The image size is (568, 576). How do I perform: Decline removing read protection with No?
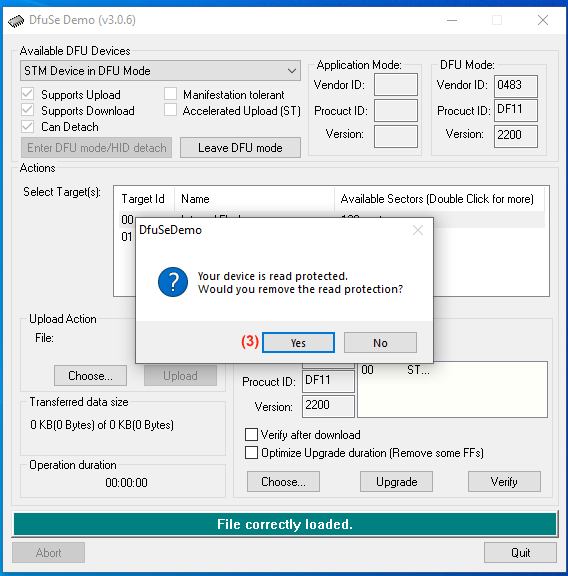pos(380,343)
